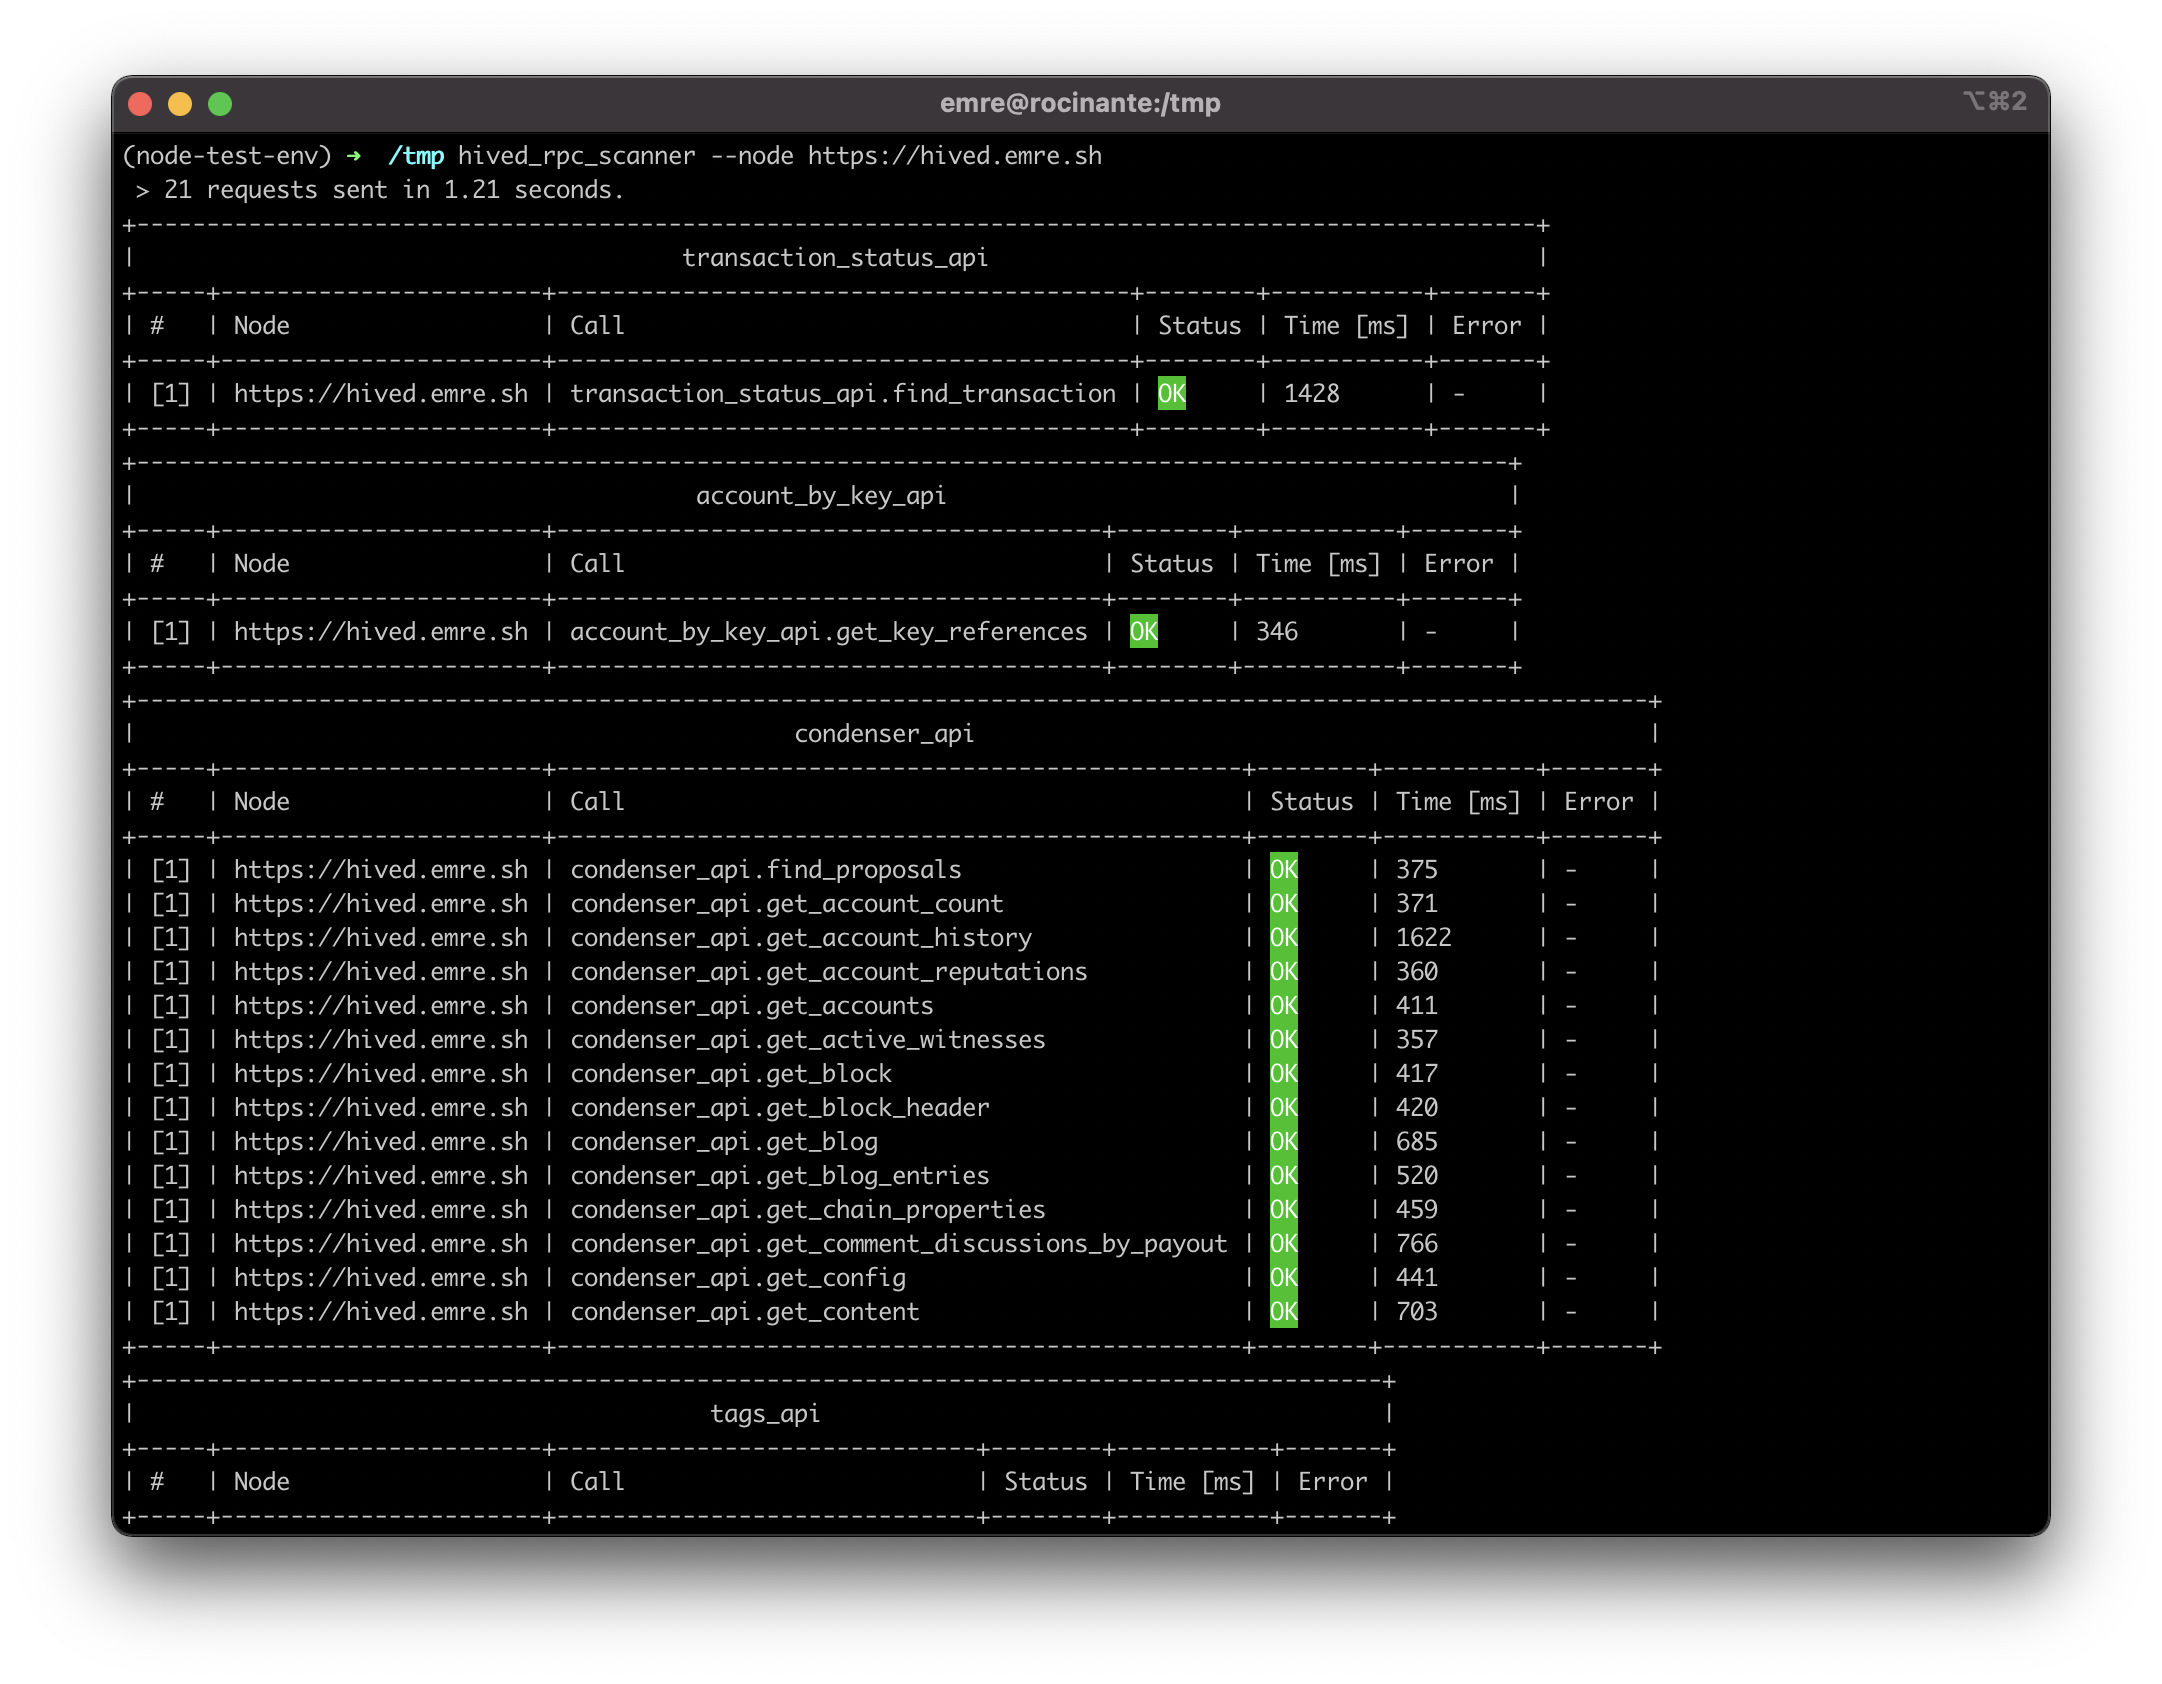The image size is (2162, 1684).
Task: Click the node URL in the get_accounts row
Action: (381, 1006)
